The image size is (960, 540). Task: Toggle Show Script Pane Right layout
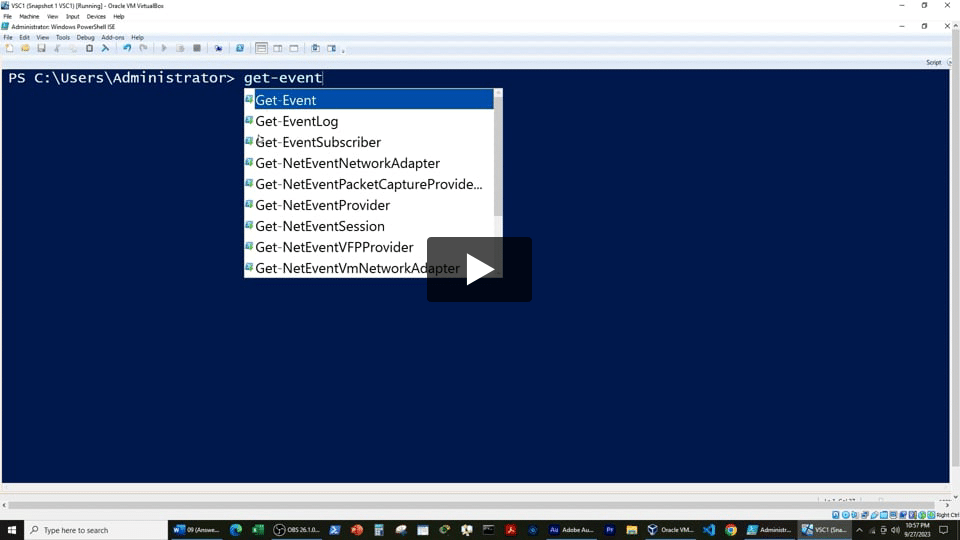click(x=278, y=48)
